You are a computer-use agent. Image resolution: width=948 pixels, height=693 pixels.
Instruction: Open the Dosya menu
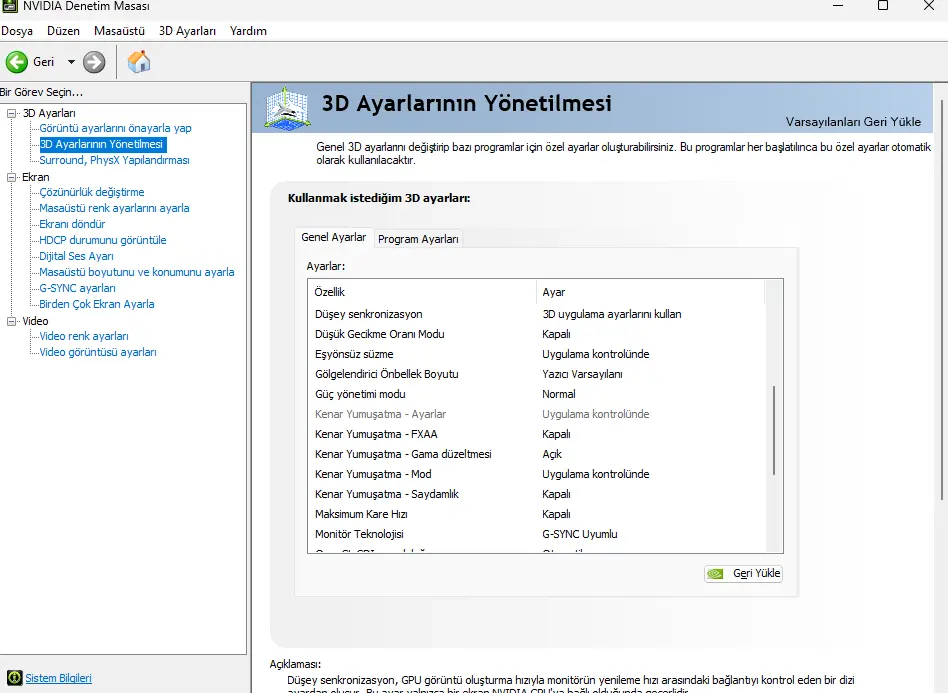point(17,31)
